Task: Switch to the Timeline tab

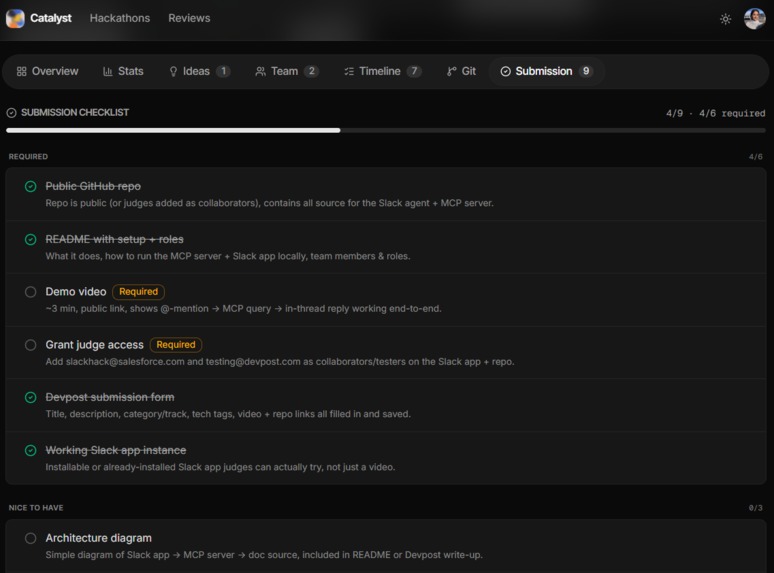Action: click(383, 72)
